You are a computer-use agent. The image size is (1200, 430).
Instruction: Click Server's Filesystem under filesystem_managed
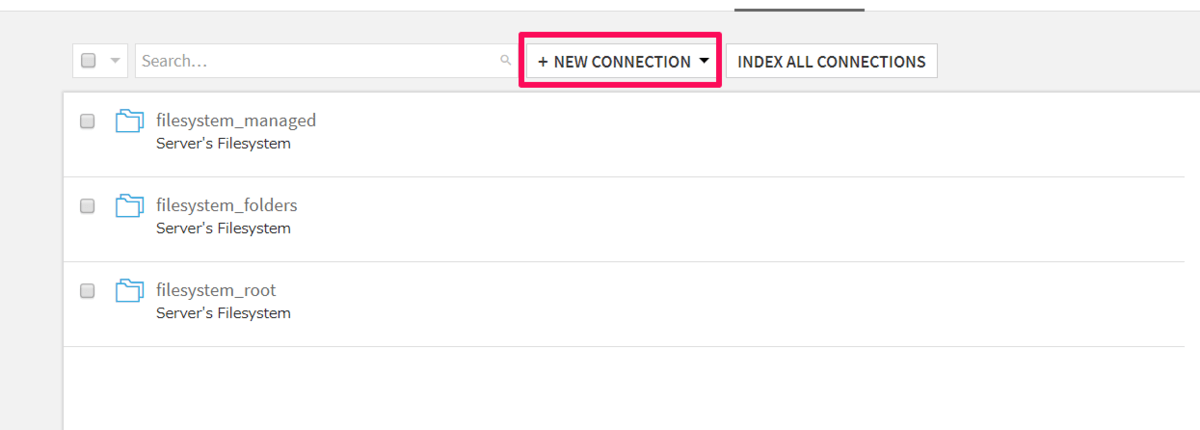(x=223, y=144)
